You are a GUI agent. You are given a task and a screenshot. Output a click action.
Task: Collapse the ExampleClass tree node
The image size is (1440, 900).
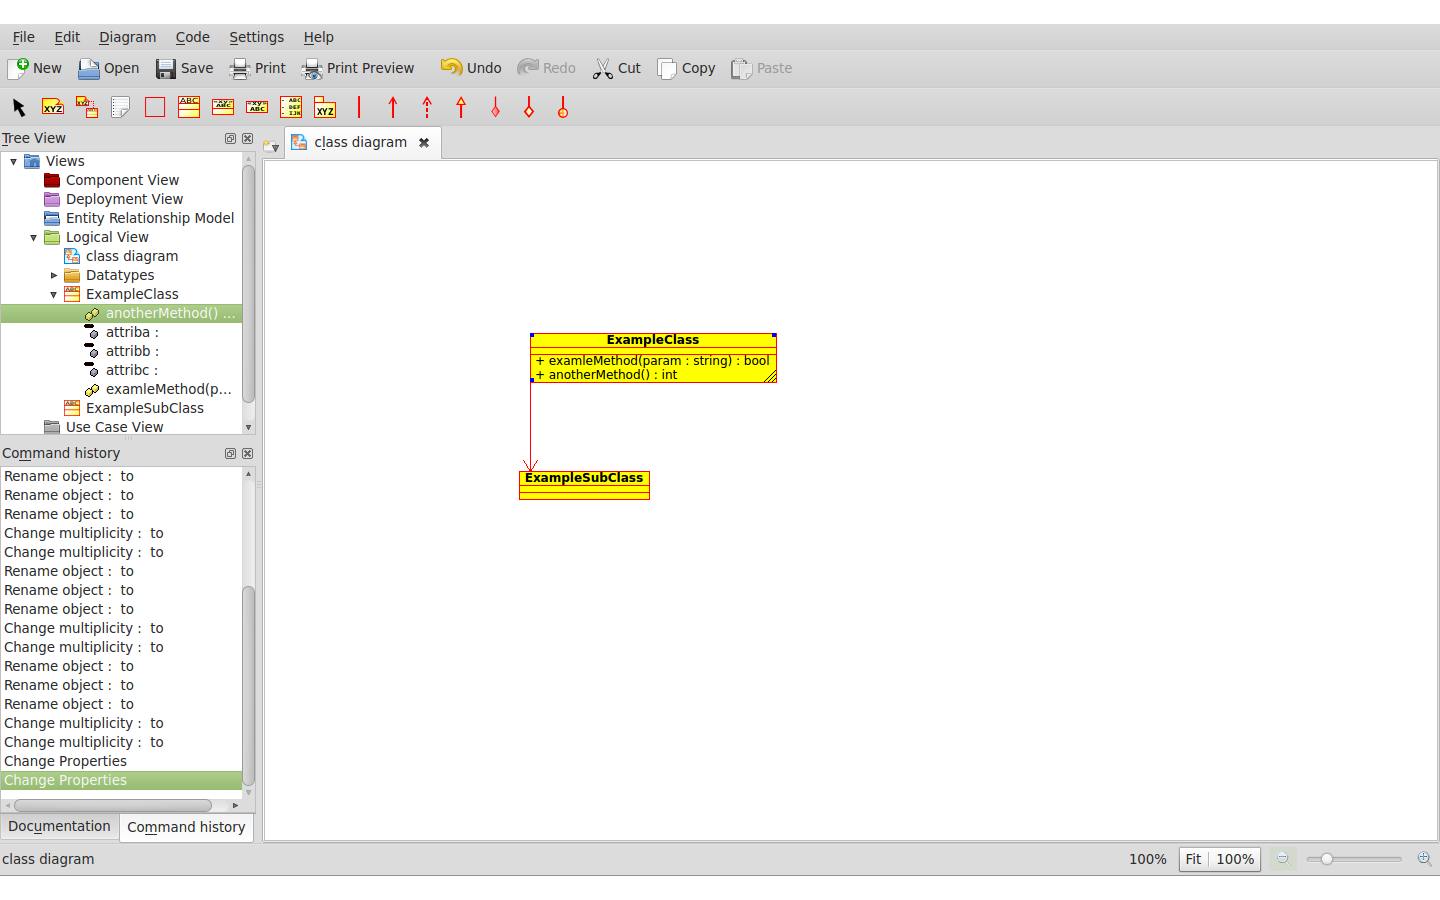point(53,294)
